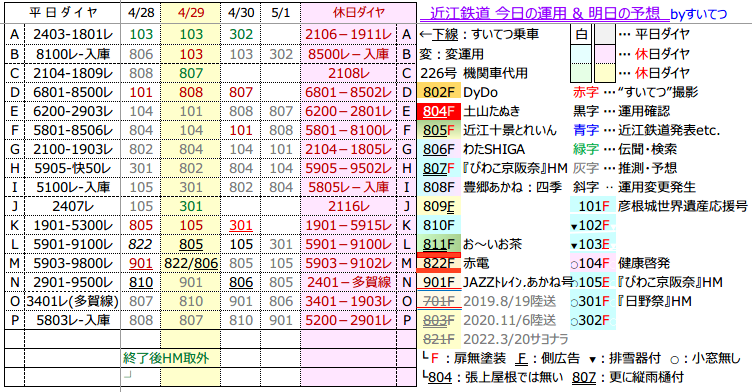Screen dimensions: 752x392
Task: Select the underlined 810 cell in row N
Action: (141, 282)
